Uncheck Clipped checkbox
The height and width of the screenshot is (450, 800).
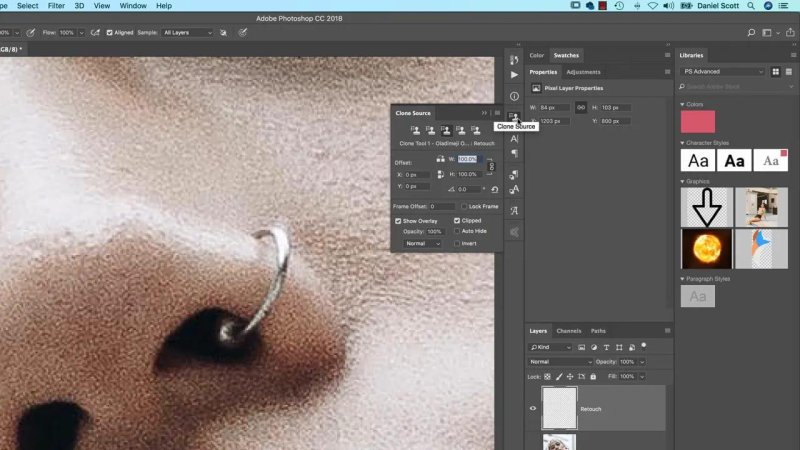(457, 220)
